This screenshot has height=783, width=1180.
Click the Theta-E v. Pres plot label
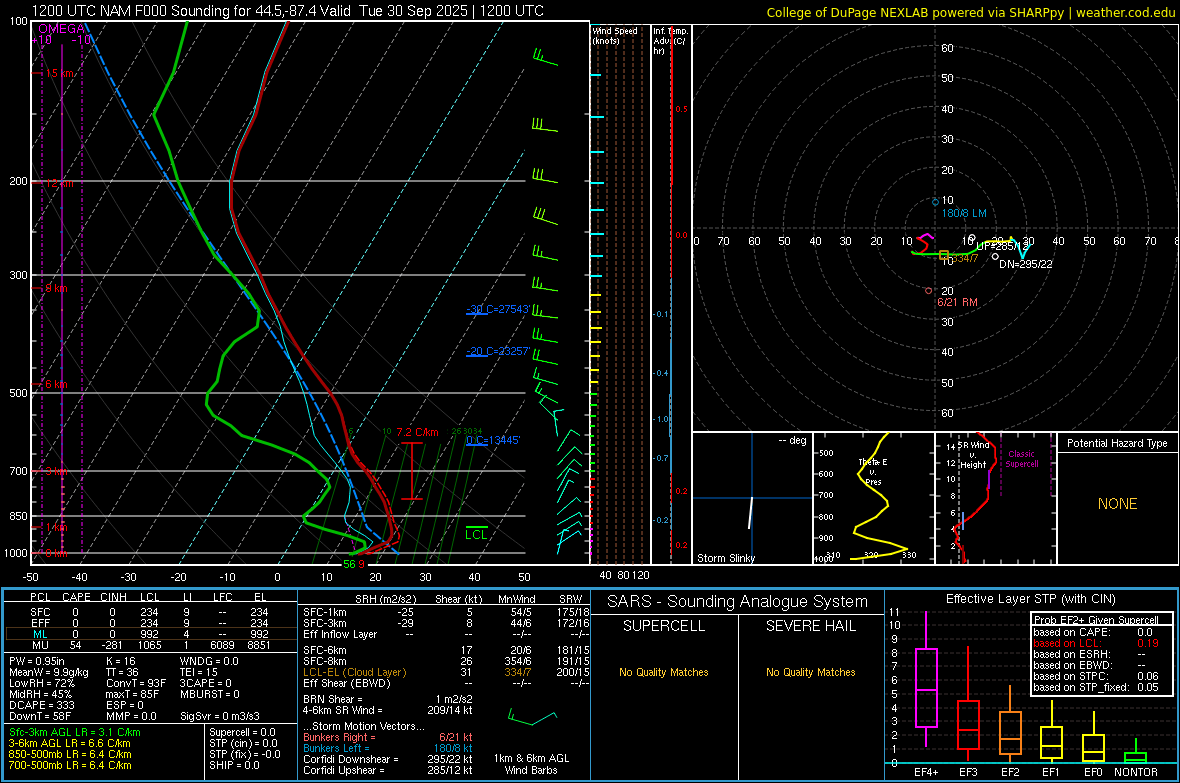(873, 471)
